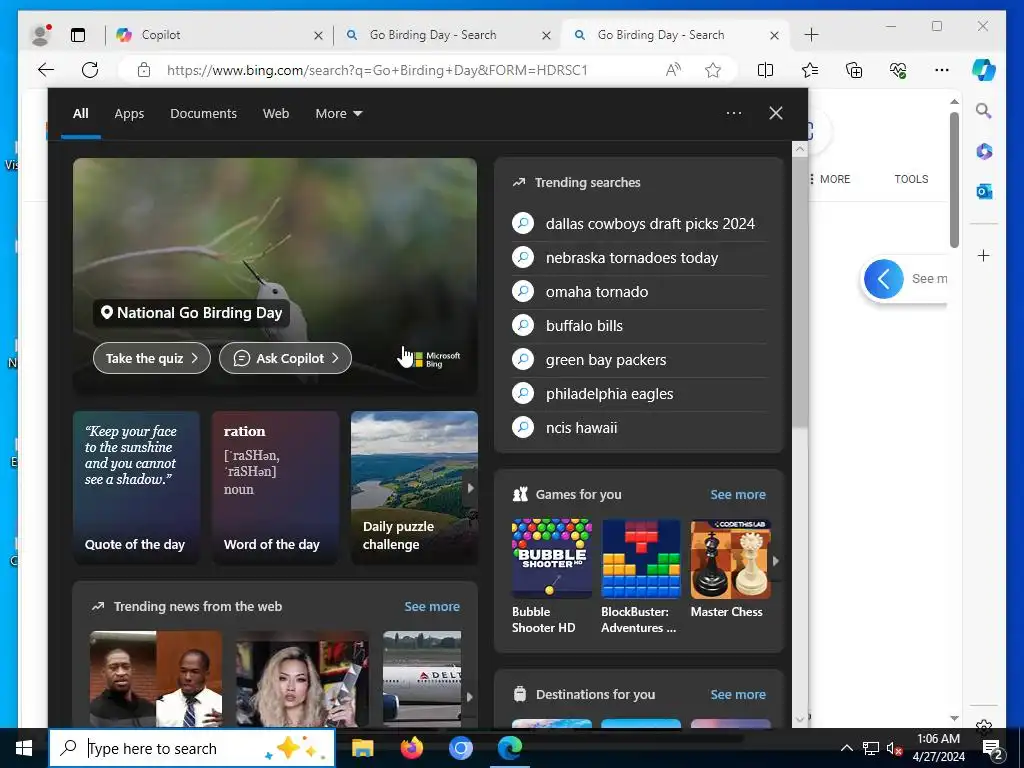Open the green bay packers trending search
Image resolution: width=1024 pixels, height=768 pixels.
639,360
